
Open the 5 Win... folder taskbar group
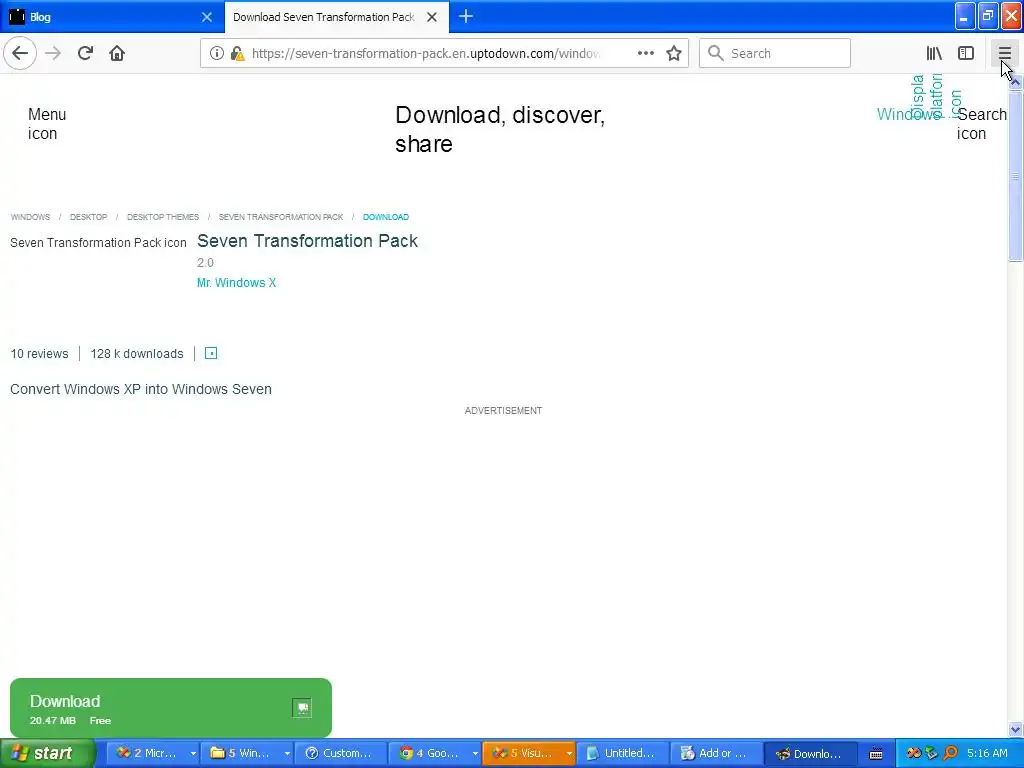(x=247, y=753)
